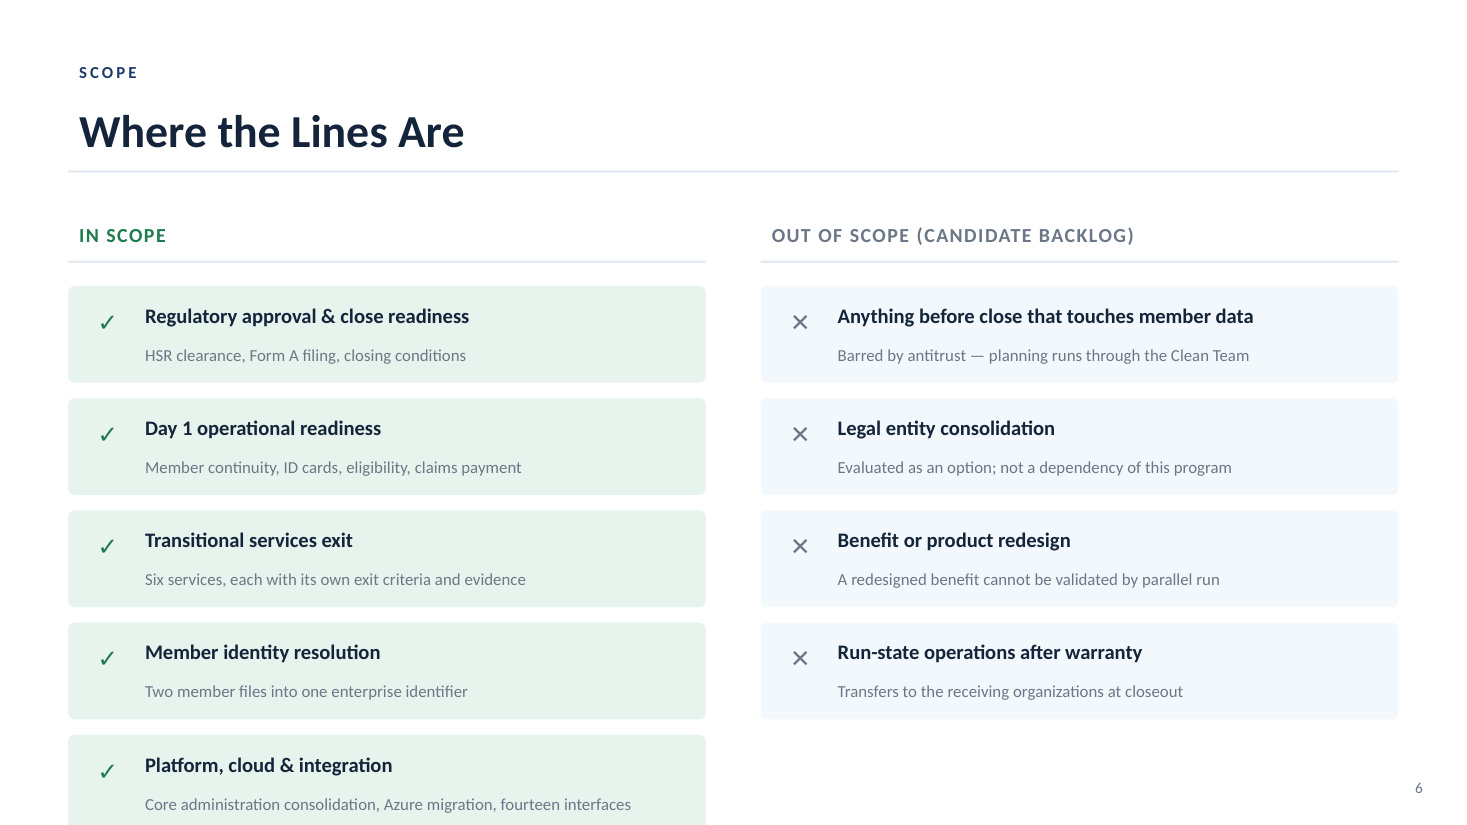The width and height of the screenshot is (1467, 825).
Task: Select the X icon next to Legal entity consolidation
Action: coord(800,434)
